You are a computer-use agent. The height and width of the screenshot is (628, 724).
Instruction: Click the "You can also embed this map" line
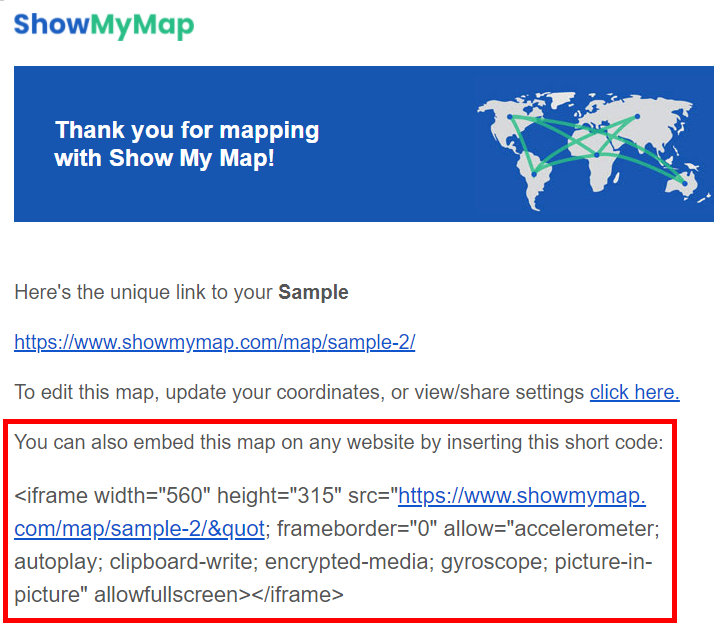[339, 442]
